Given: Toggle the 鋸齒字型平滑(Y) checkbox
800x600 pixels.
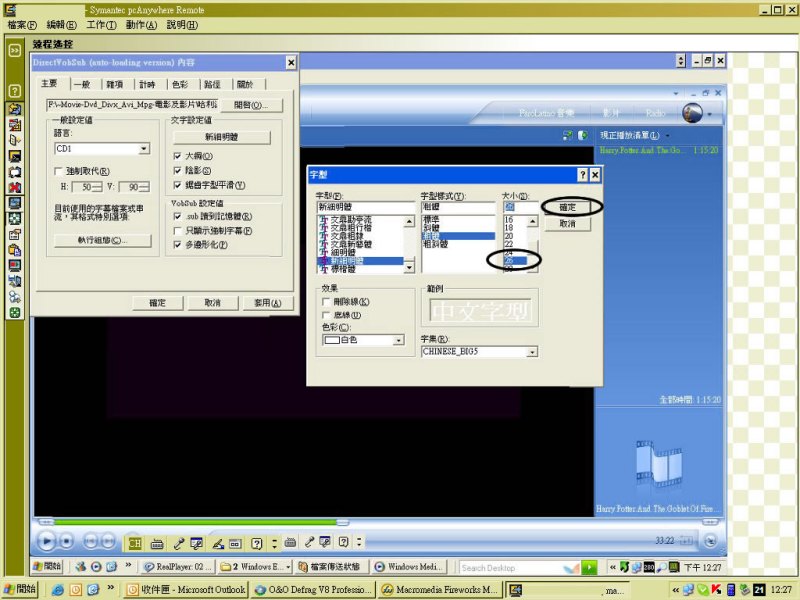Looking at the screenshot, I should pos(178,185).
